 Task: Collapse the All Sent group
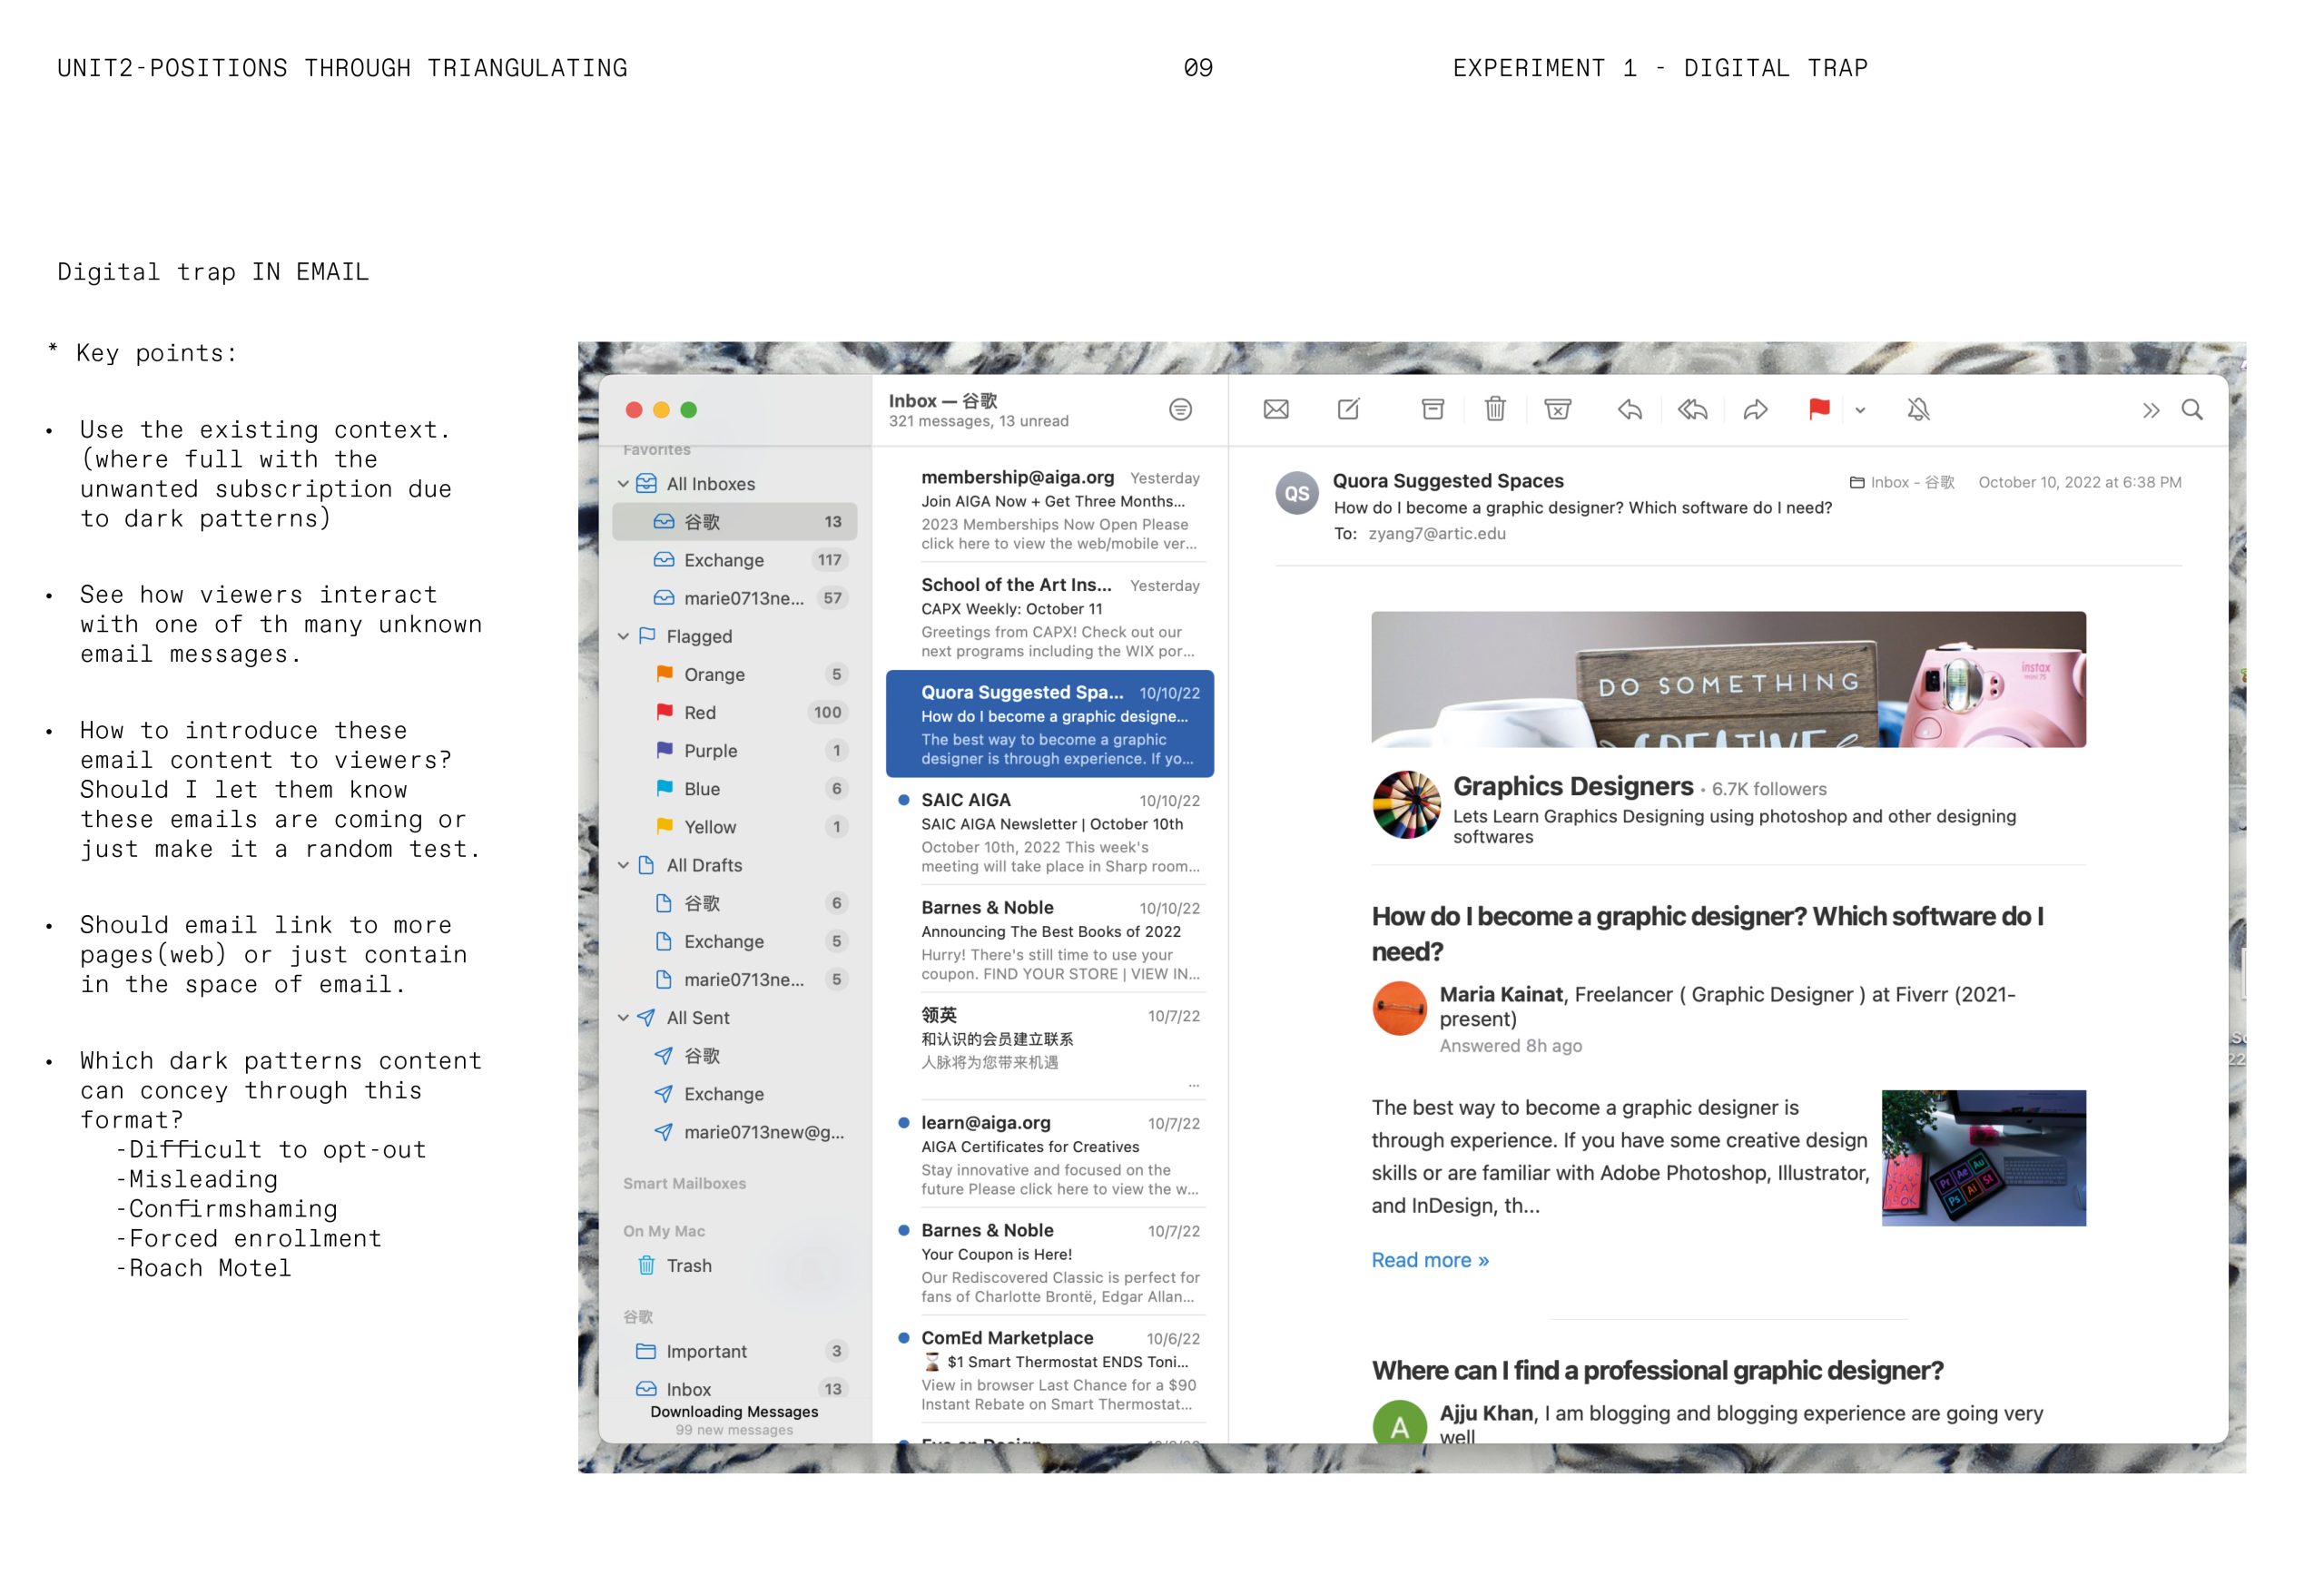pos(623,1018)
